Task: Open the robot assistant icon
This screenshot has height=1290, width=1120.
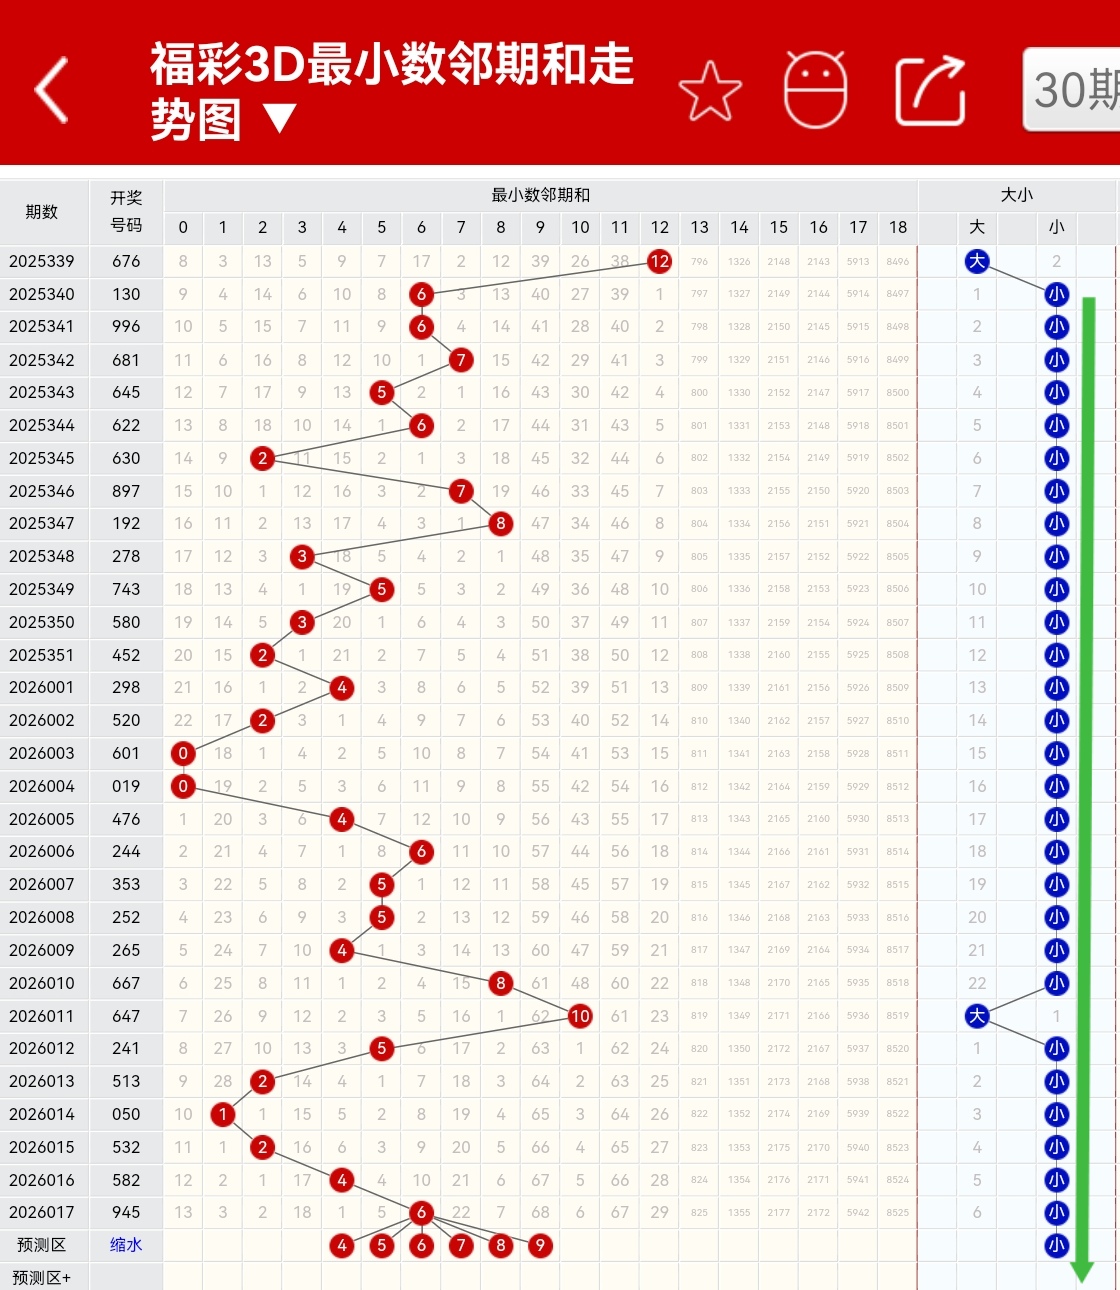Action: pyautogui.click(x=816, y=89)
